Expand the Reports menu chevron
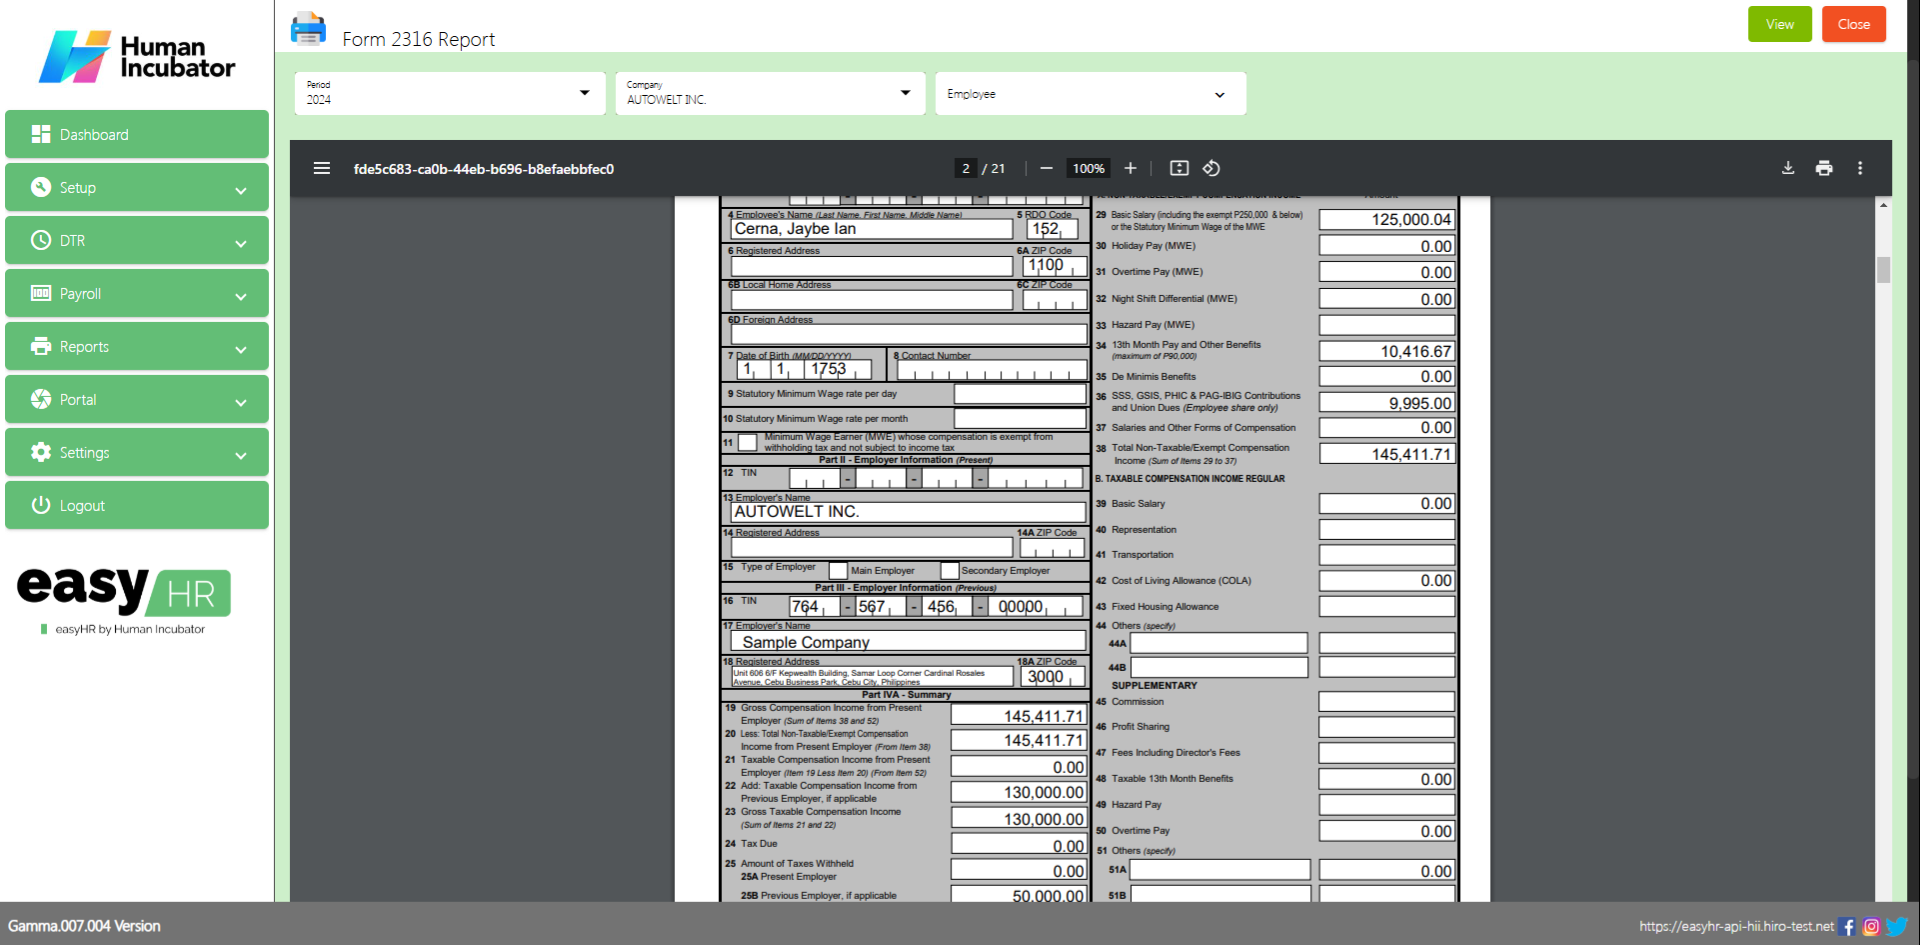This screenshot has width=1920, height=945. pos(241,349)
